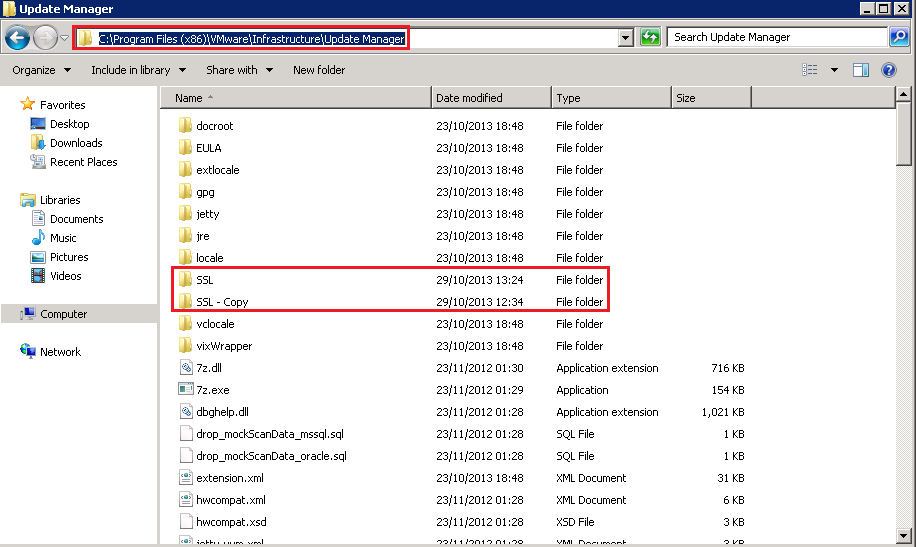Select the 7z.exe application file

tap(212, 390)
